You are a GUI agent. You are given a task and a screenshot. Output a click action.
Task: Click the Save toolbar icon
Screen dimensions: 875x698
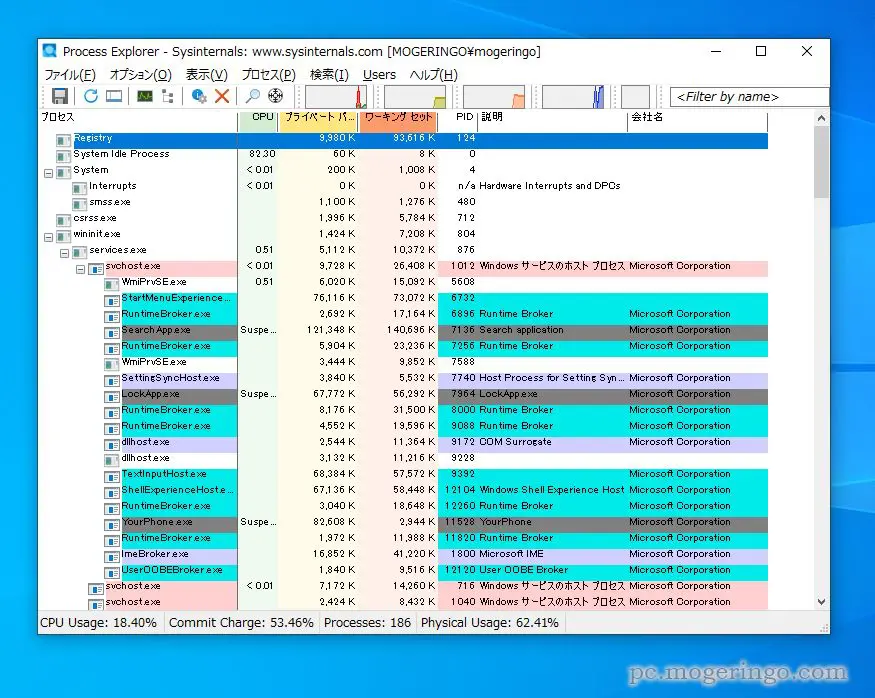[x=60, y=96]
